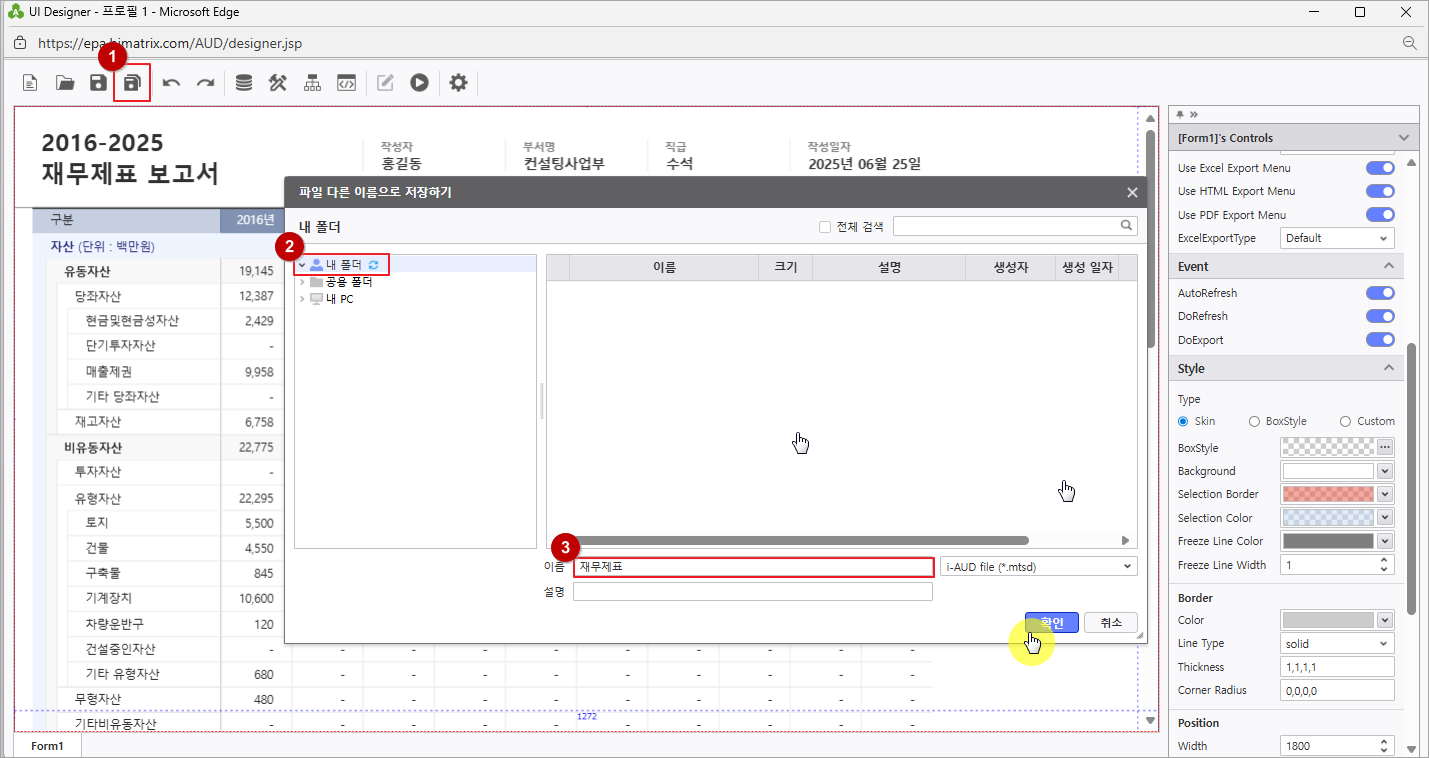Open the i-AUD file type dropdown
This screenshot has width=1429, height=758.
click(1039, 567)
